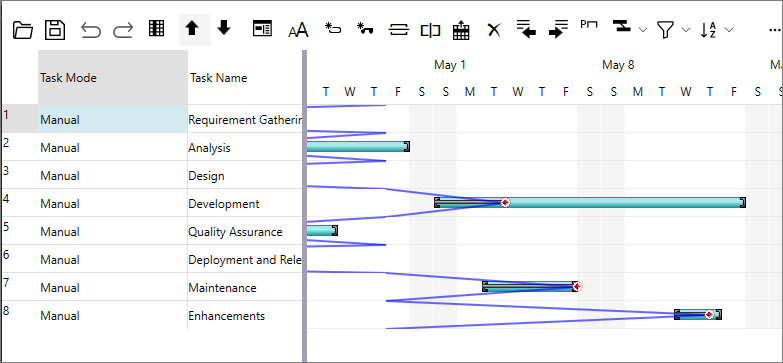Open the more options ellipsis menu

pos(775,30)
